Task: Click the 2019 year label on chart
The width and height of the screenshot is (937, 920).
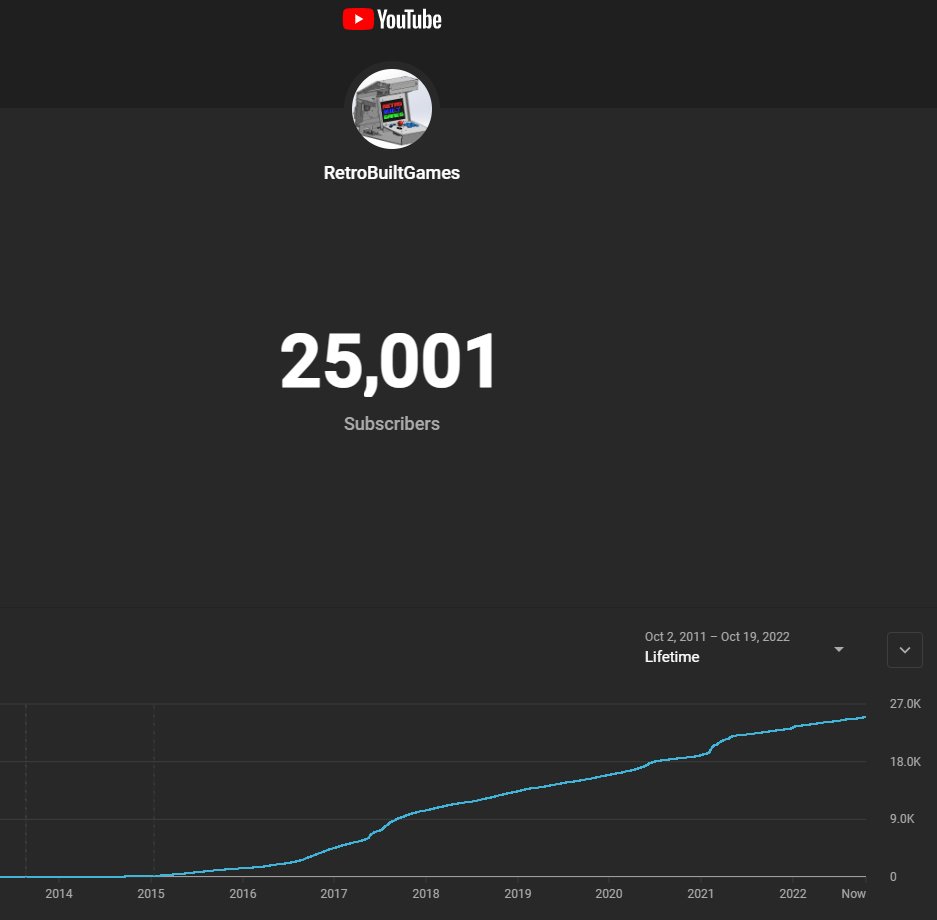Action: click(518, 894)
